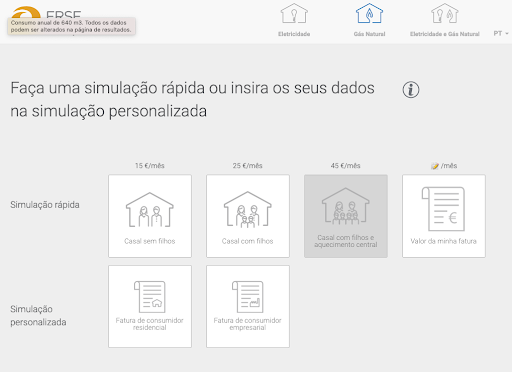Select the Eletricidade lightbulb house icon

click(x=294, y=13)
